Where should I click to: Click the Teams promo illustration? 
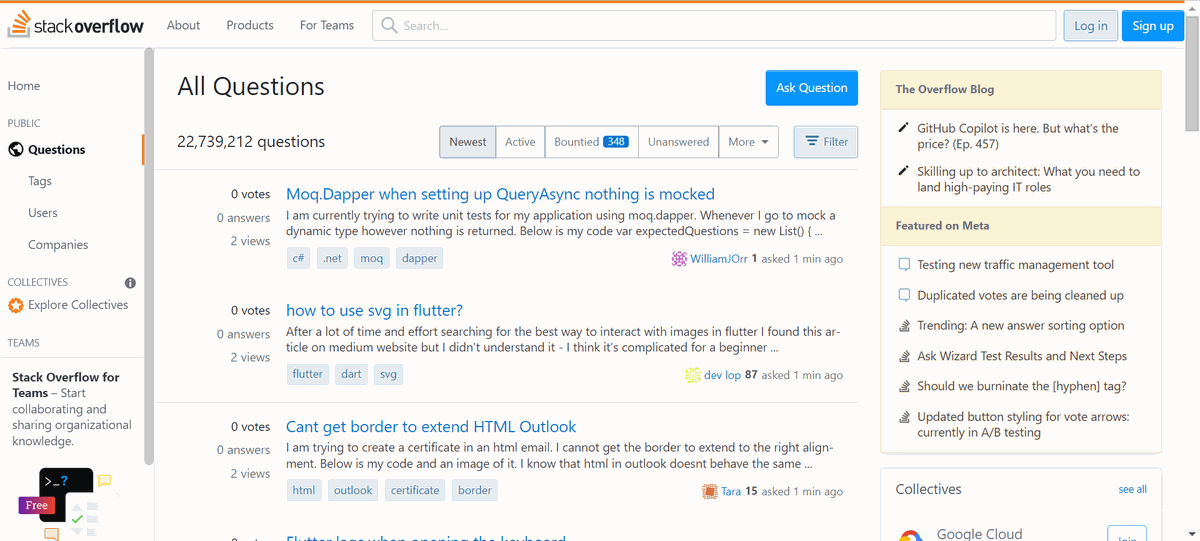(x=66, y=503)
